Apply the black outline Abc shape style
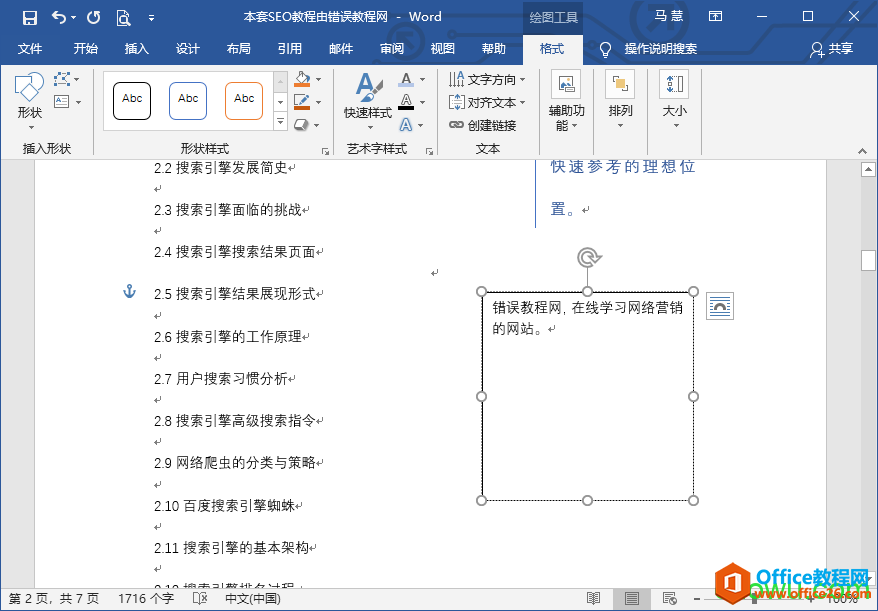 tap(132, 101)
